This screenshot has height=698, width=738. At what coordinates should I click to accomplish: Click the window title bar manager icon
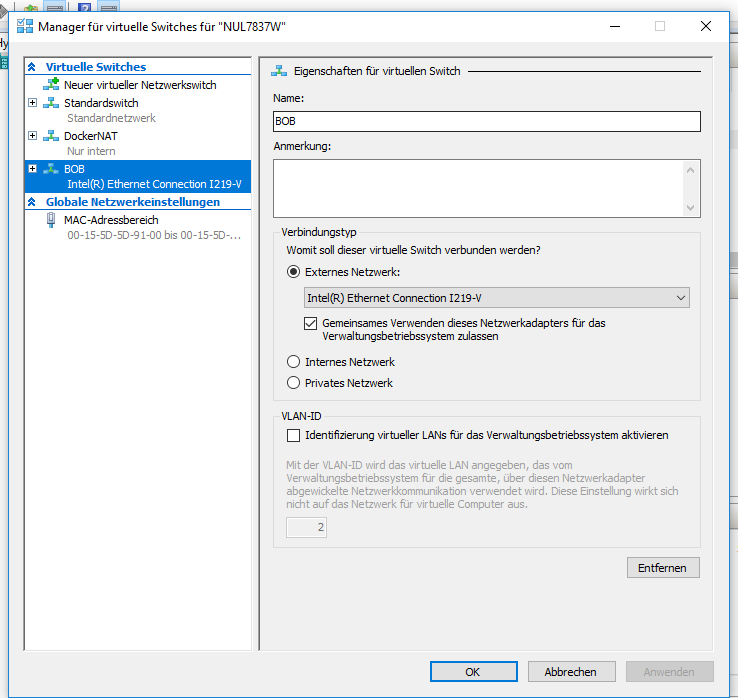(25, 26)
